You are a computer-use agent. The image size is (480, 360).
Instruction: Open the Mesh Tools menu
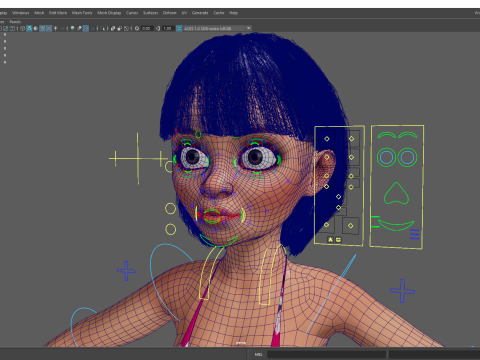[82, 13]
